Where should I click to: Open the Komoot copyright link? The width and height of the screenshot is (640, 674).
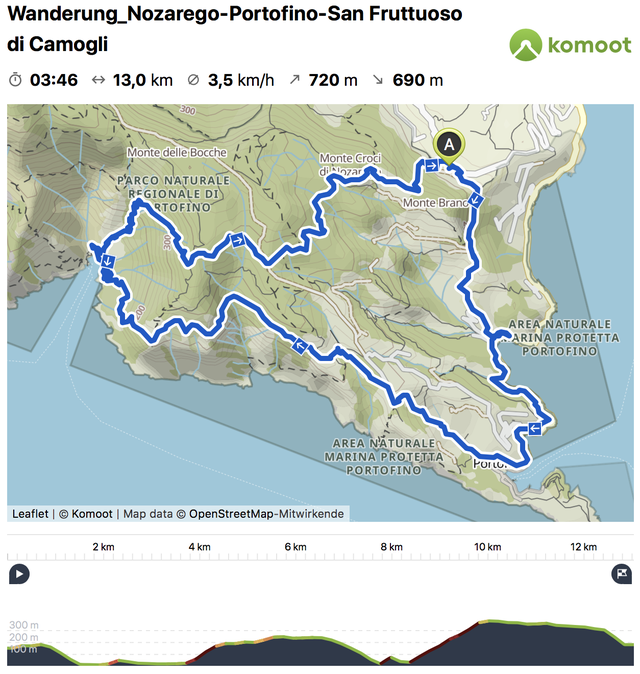[86, 514]
